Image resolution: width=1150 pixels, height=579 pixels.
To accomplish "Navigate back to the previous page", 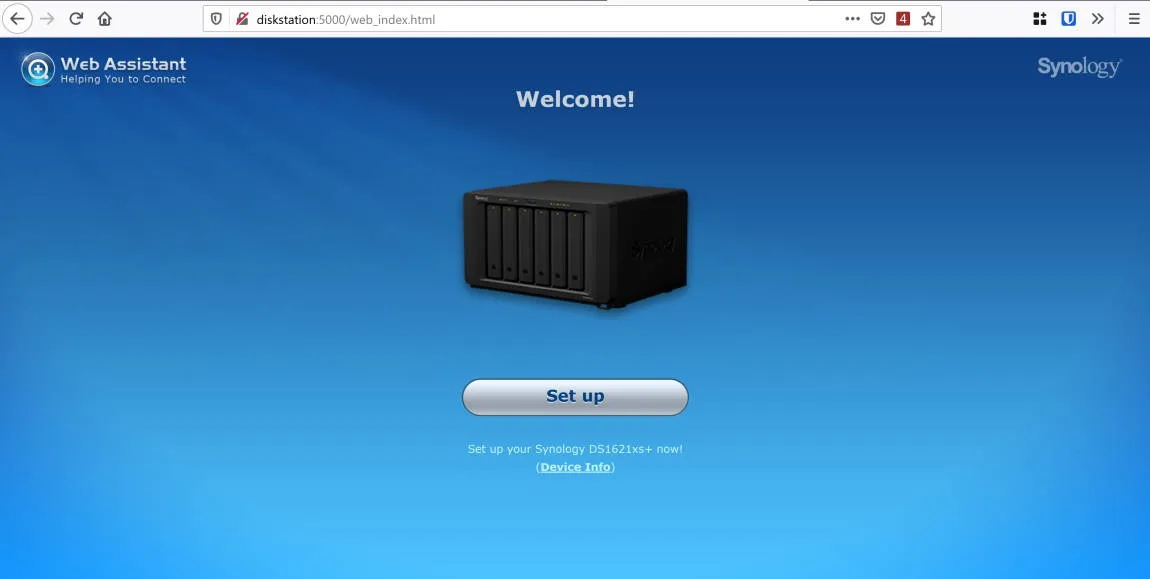I will pos(17,18).
